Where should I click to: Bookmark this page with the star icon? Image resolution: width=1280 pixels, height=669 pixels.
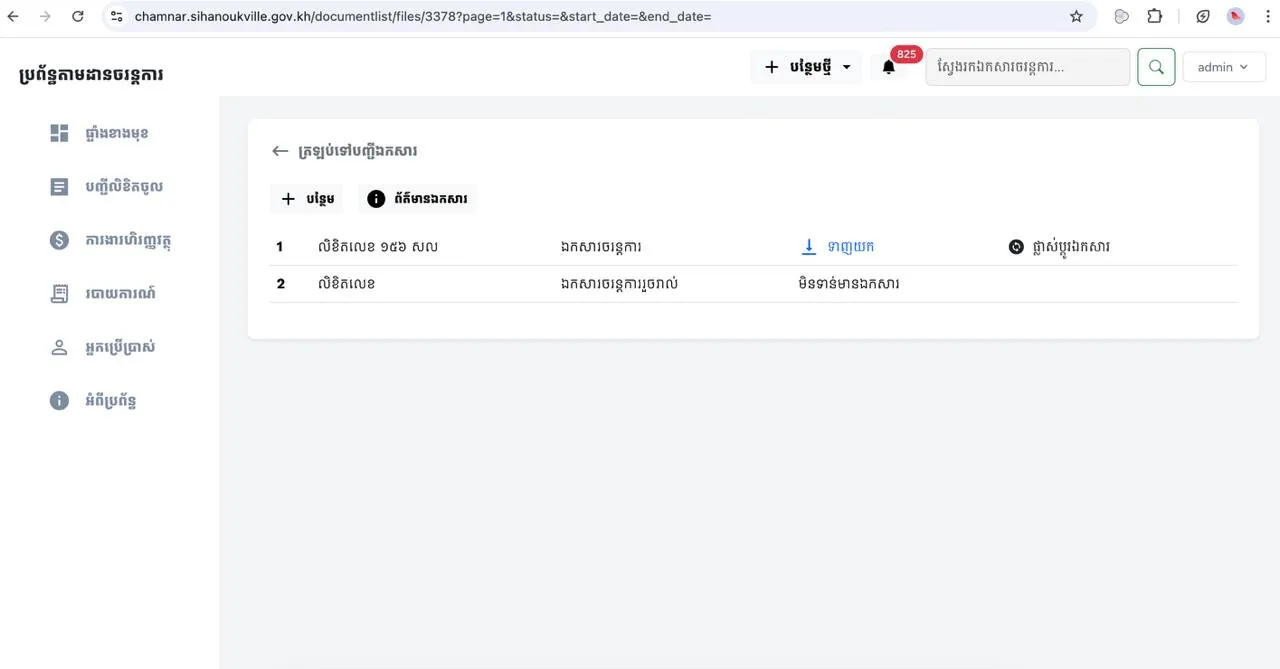[x=1076, y=16]
